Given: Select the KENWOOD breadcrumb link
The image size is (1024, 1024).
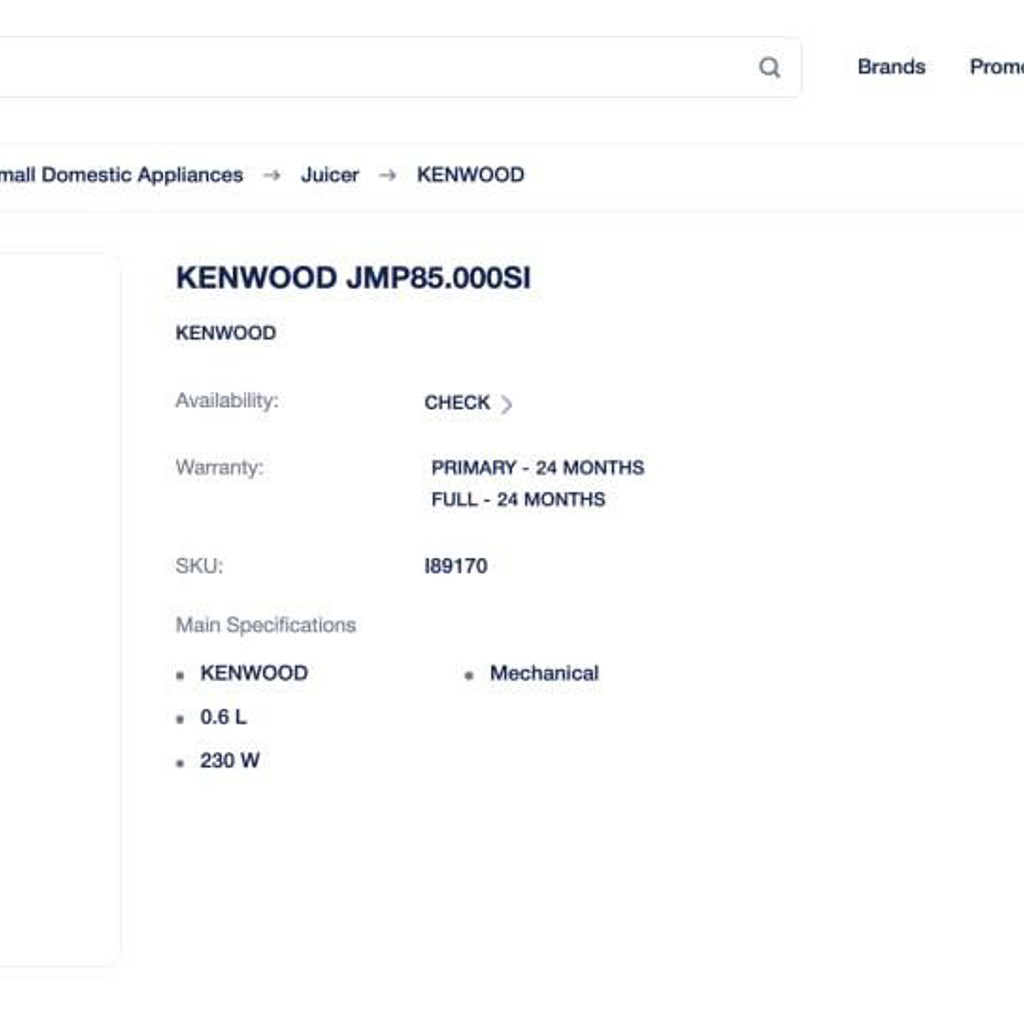Looking at the screenshot, I should (470, 174).
